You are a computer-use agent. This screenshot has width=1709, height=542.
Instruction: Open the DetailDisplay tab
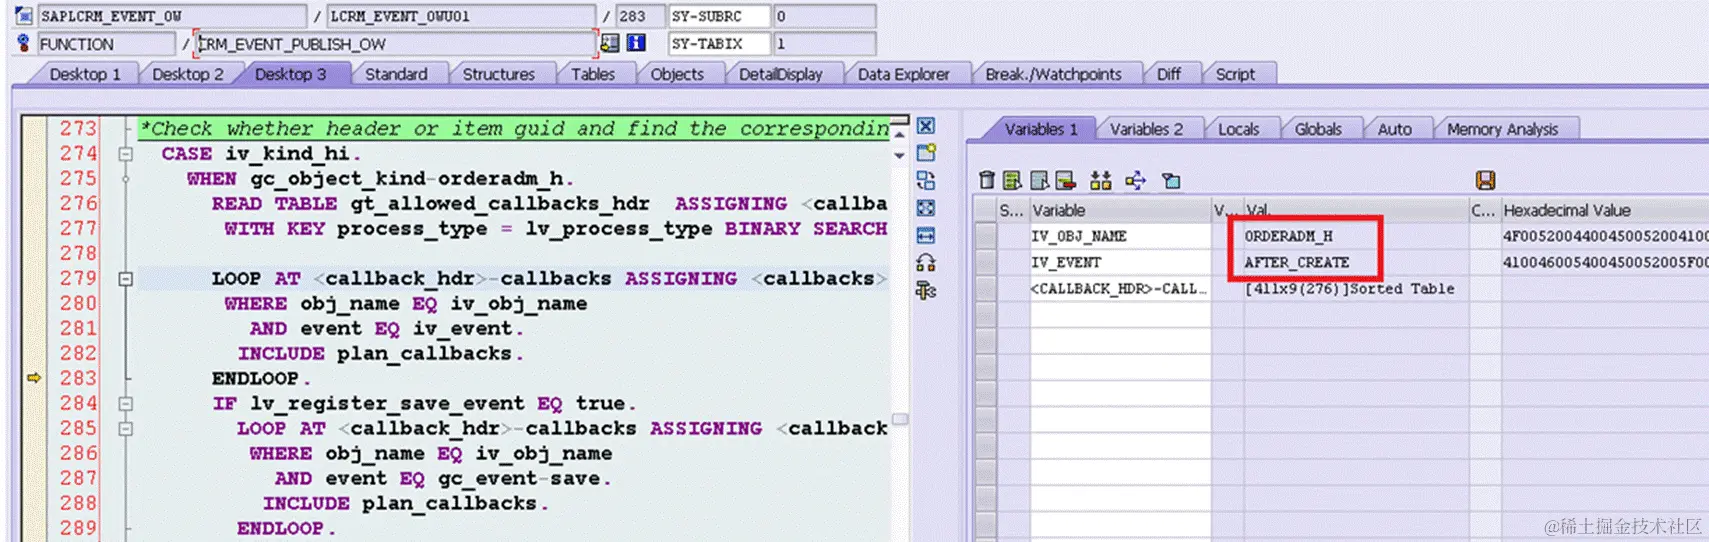point(781,74)
